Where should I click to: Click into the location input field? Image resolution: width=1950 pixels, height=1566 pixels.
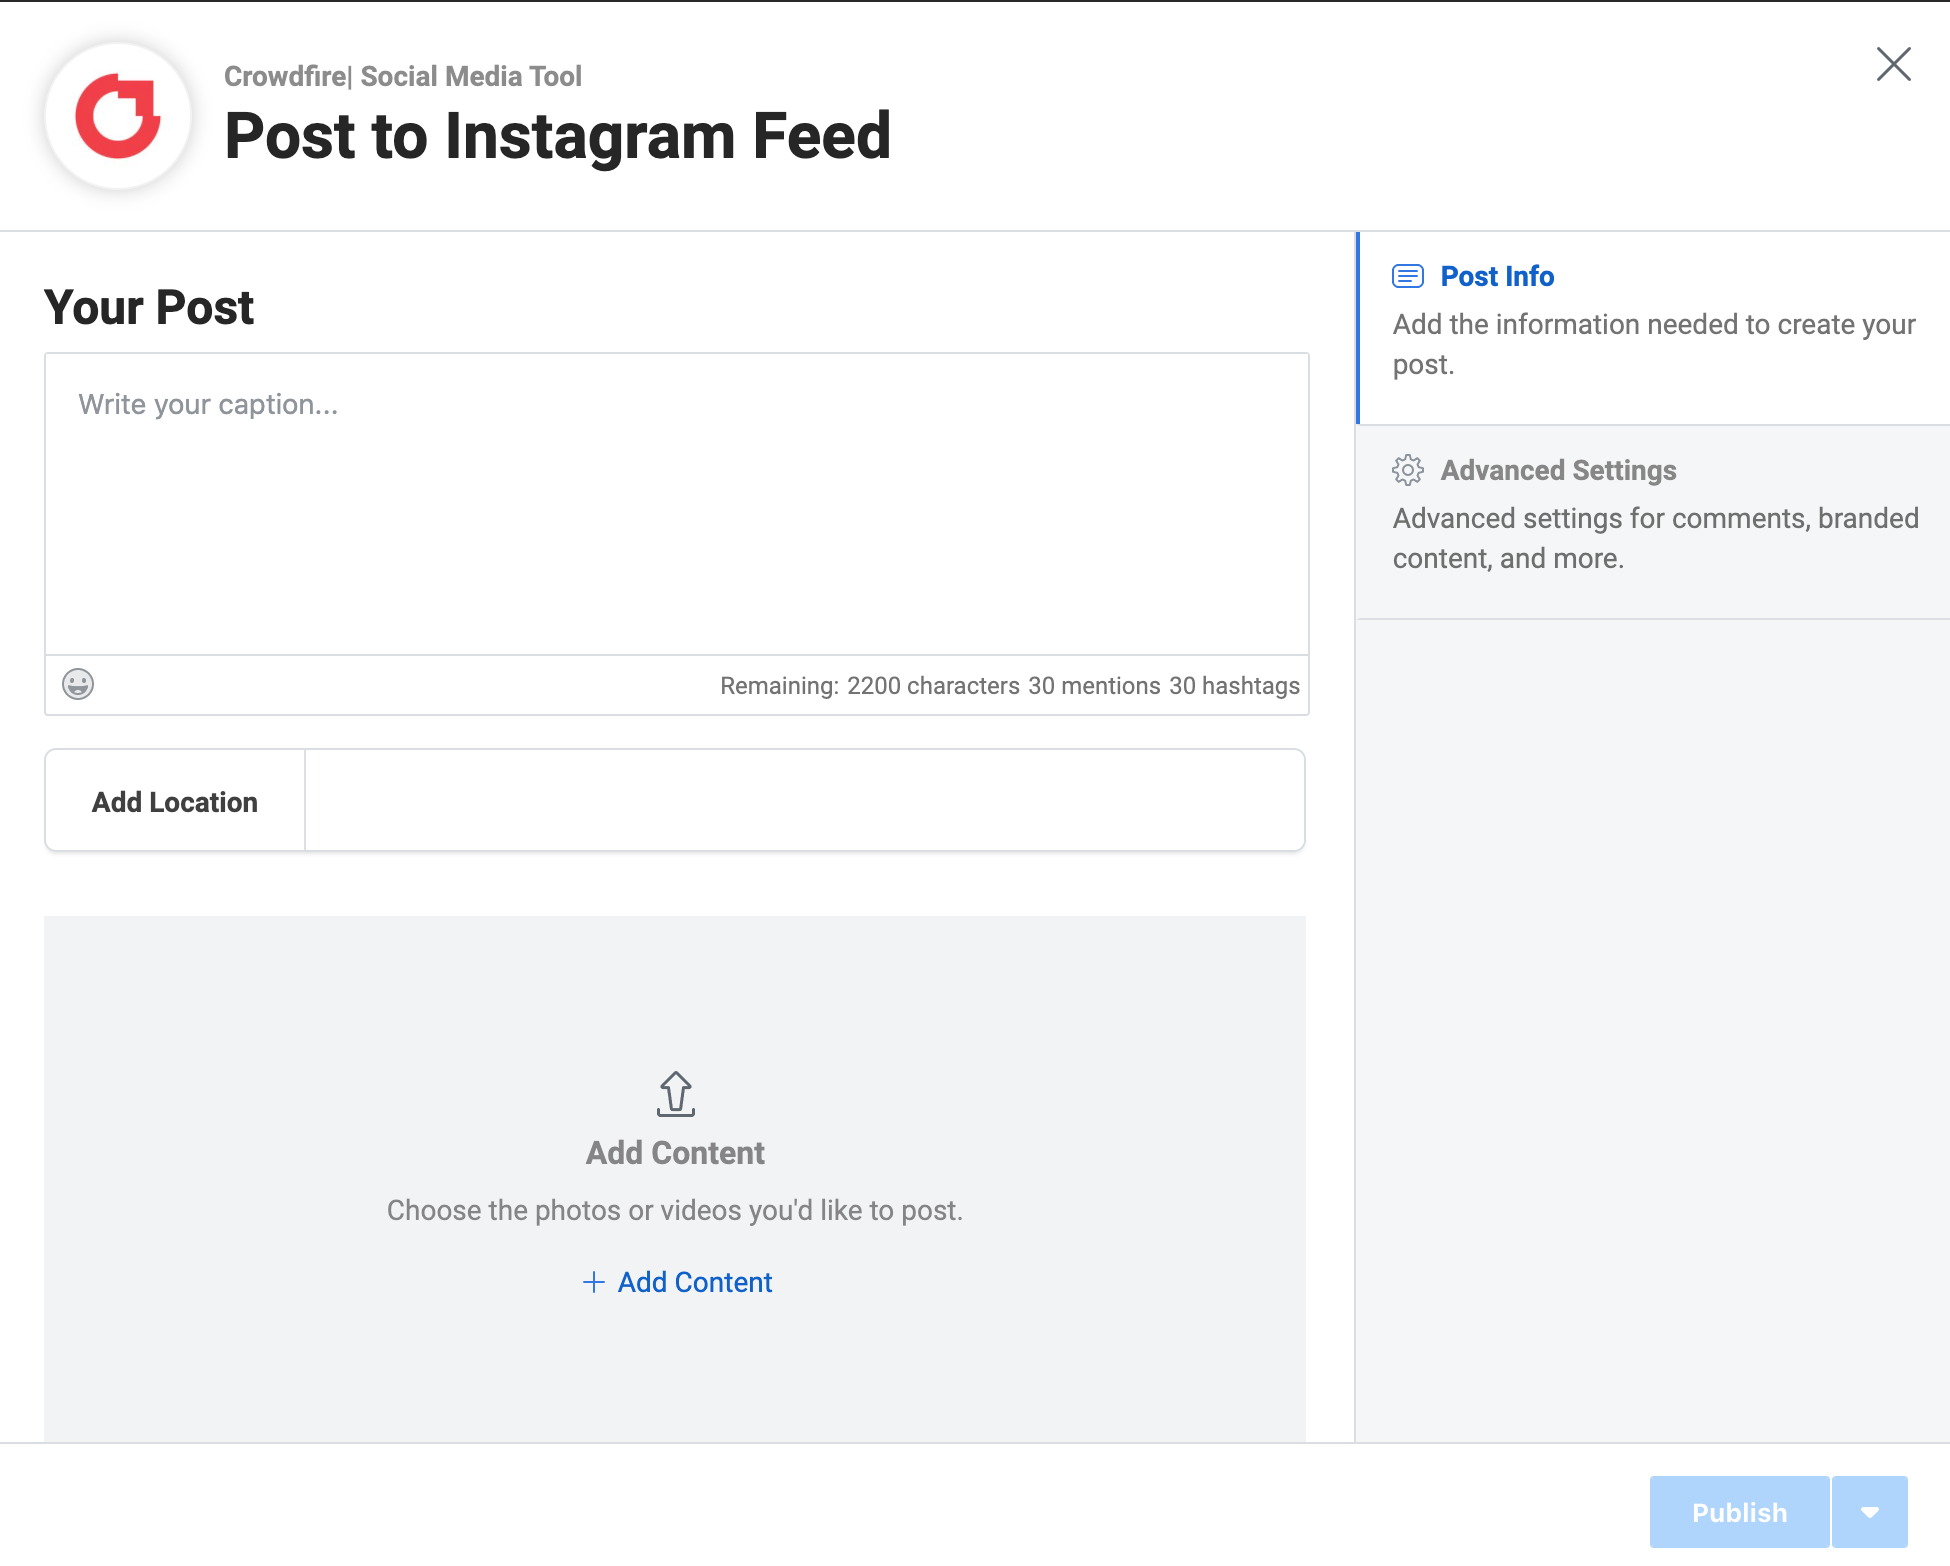pyautogui.click(x=804, y=801)
